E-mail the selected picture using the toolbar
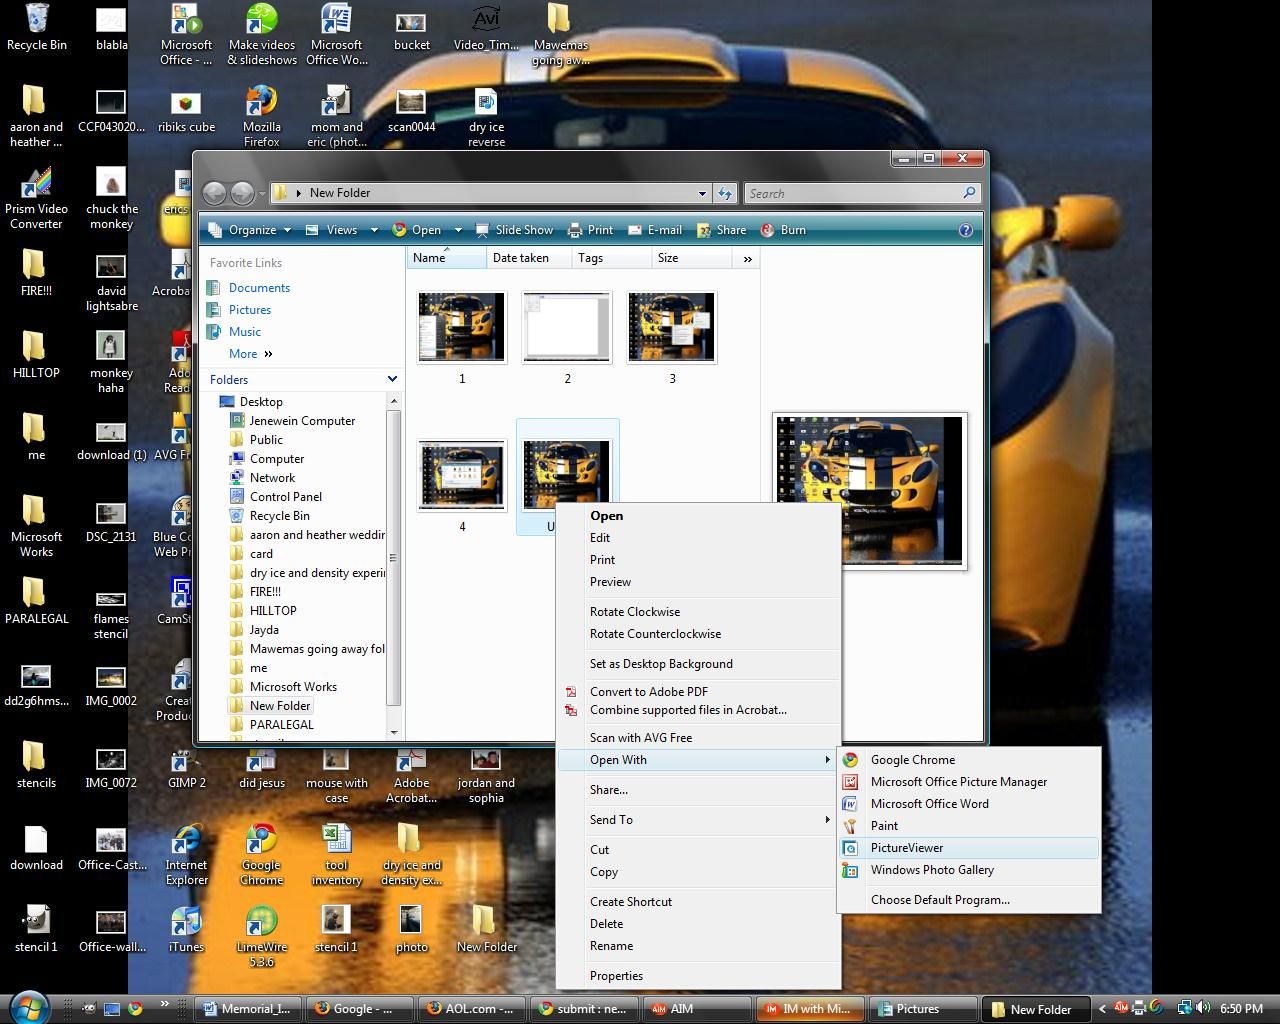 click(654, 230)
